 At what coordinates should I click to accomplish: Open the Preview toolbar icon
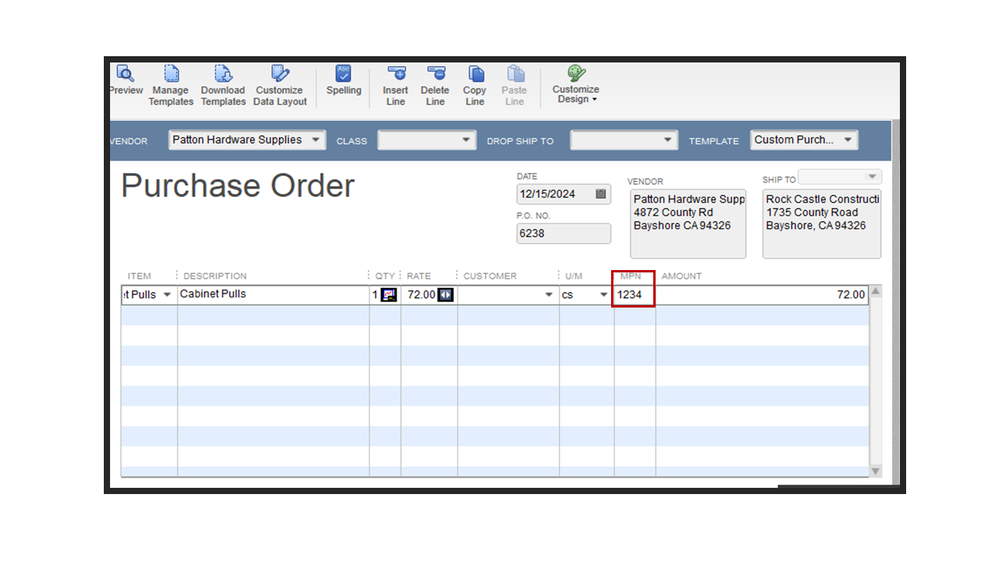click(126, 80)
